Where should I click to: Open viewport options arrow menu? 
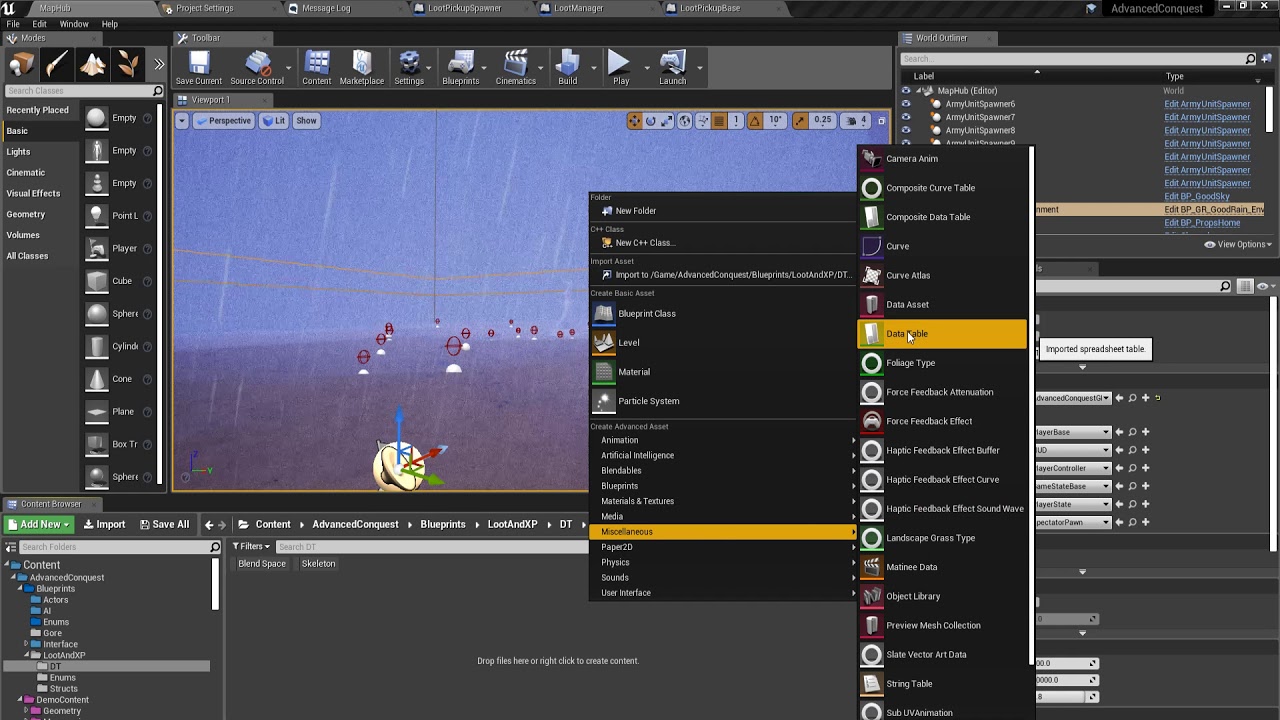[x=181, y=121]
